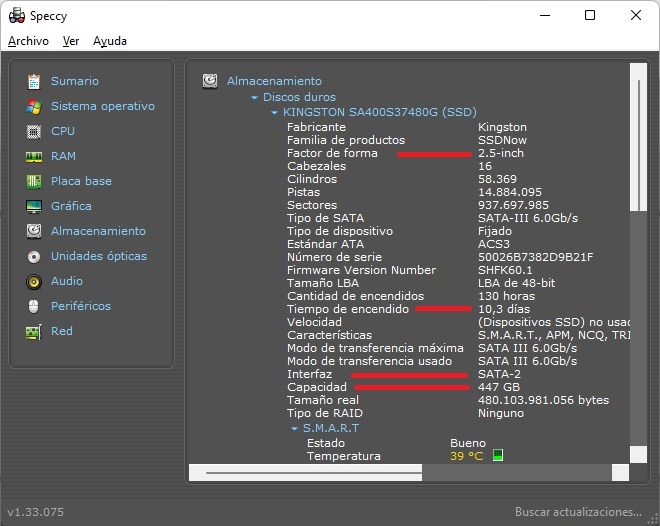Click the Speccy app icon in title bar
This screenshot has height=526, width=660.
(17, 16)
